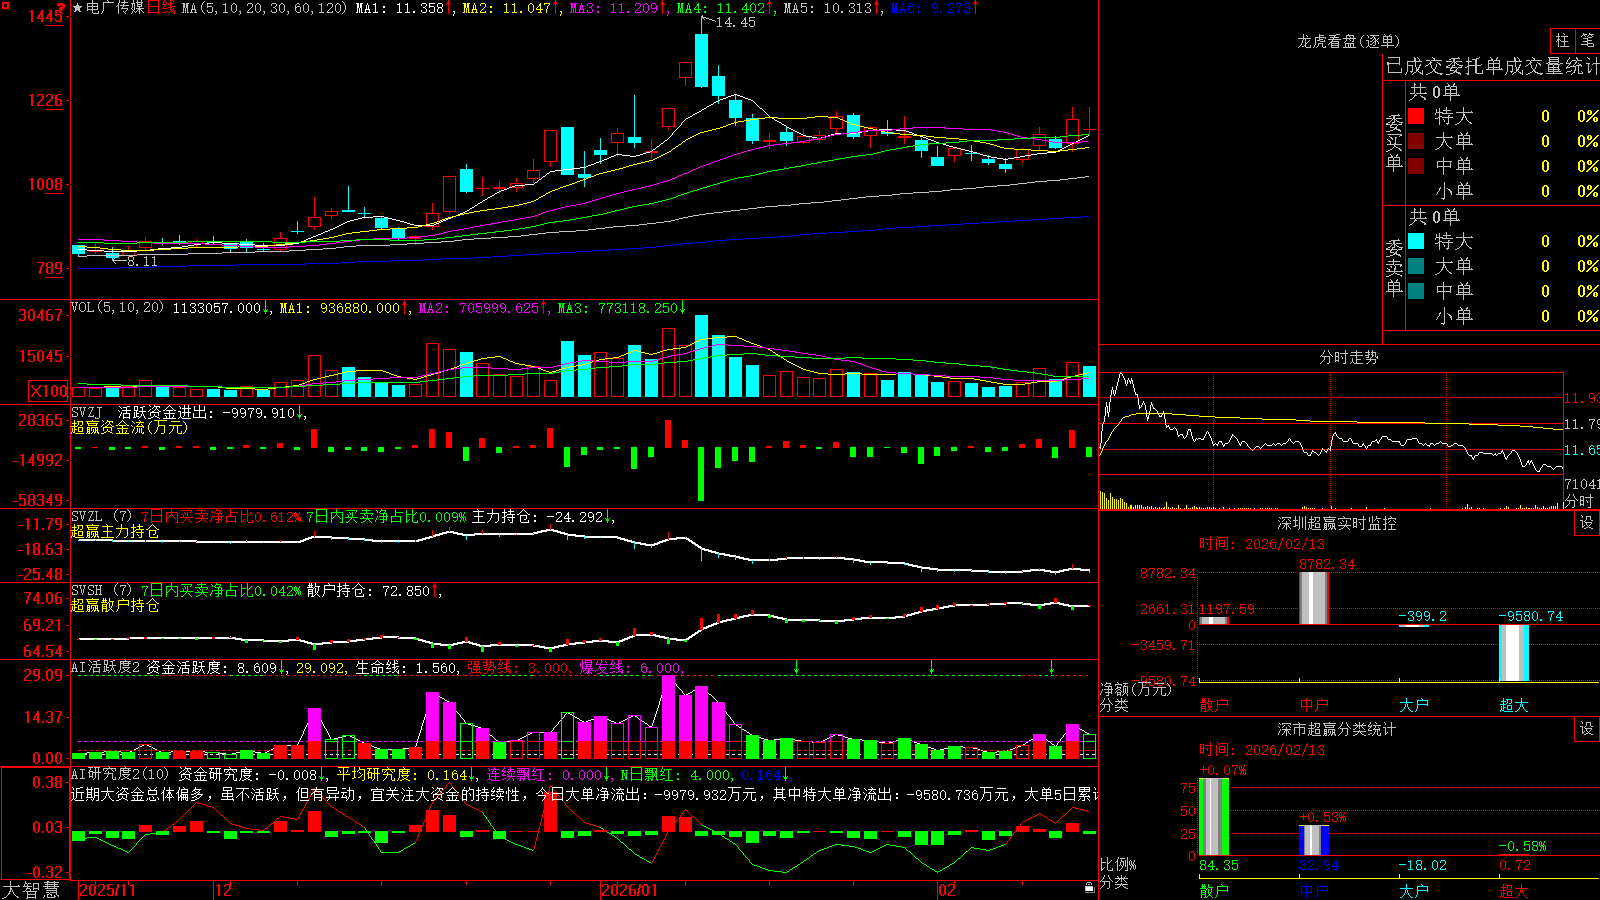Switch the 龙虎看盘 view to 柱 mode
This screenshot has width=1600, height=900.
tap(1562, 40)
